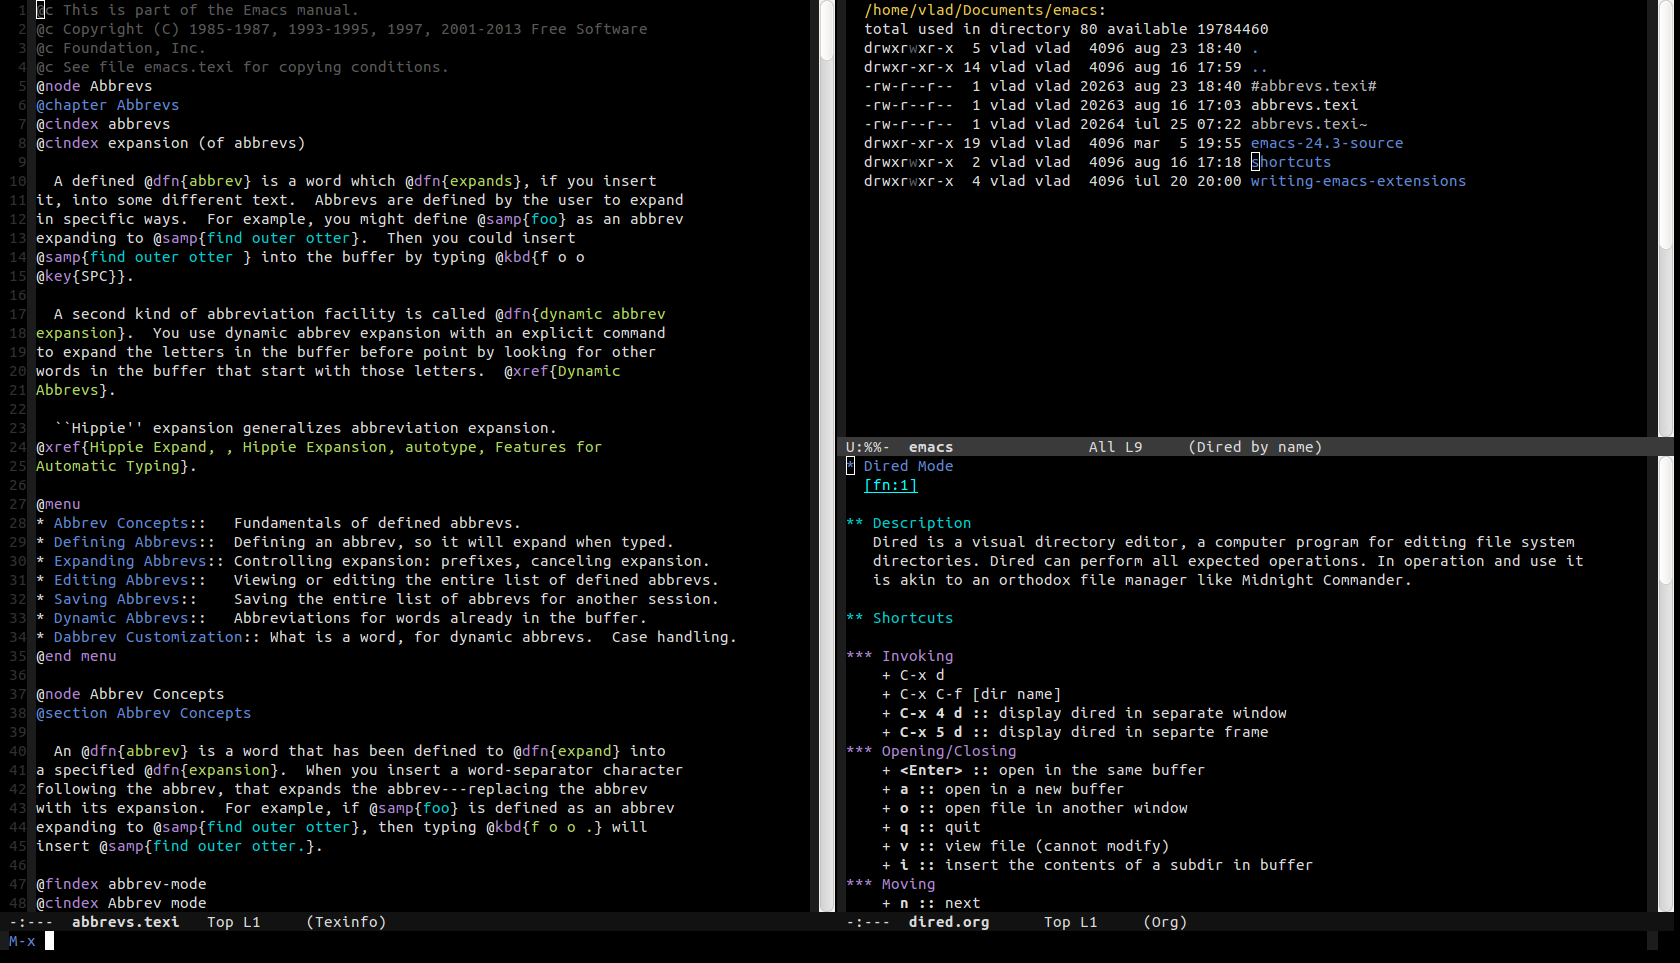The width and height of the screenshot is (1680, 963).
Task: Select the abbrevs.texi~ backup file
Action: [x=1308, y=124]
